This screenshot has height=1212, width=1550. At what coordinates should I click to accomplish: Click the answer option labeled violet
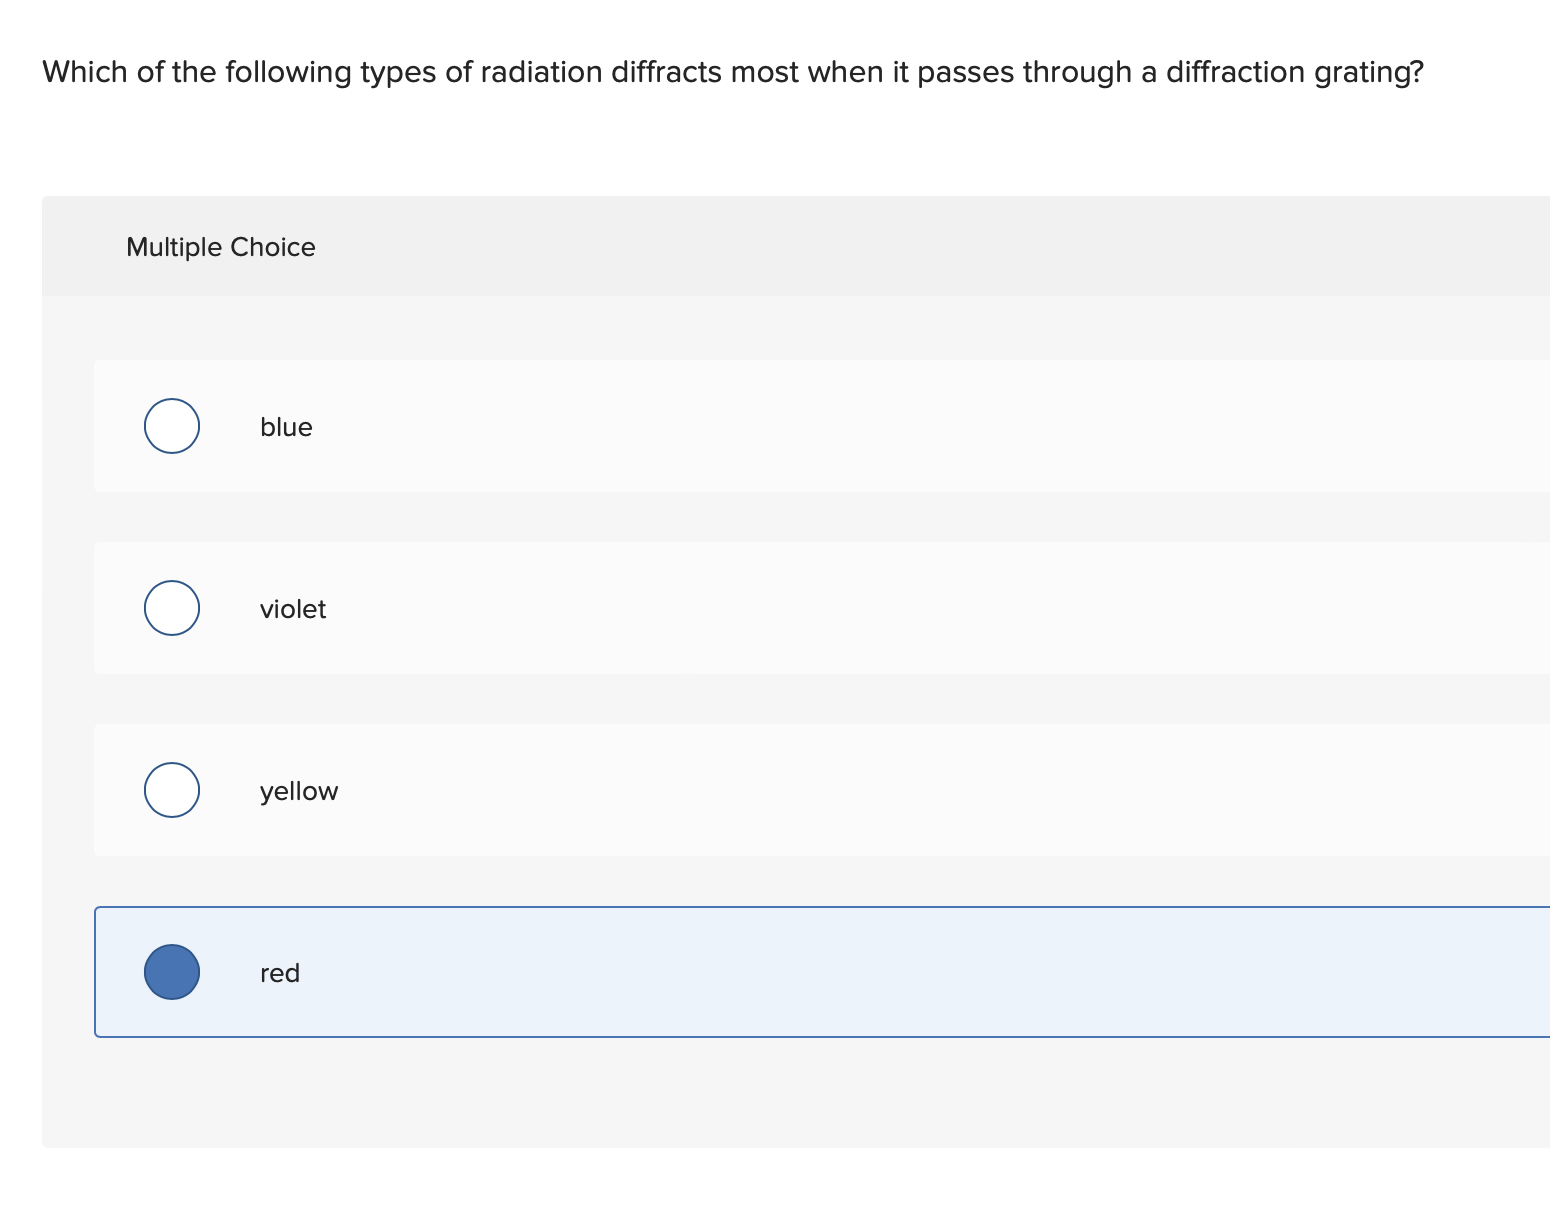(600, 608)
